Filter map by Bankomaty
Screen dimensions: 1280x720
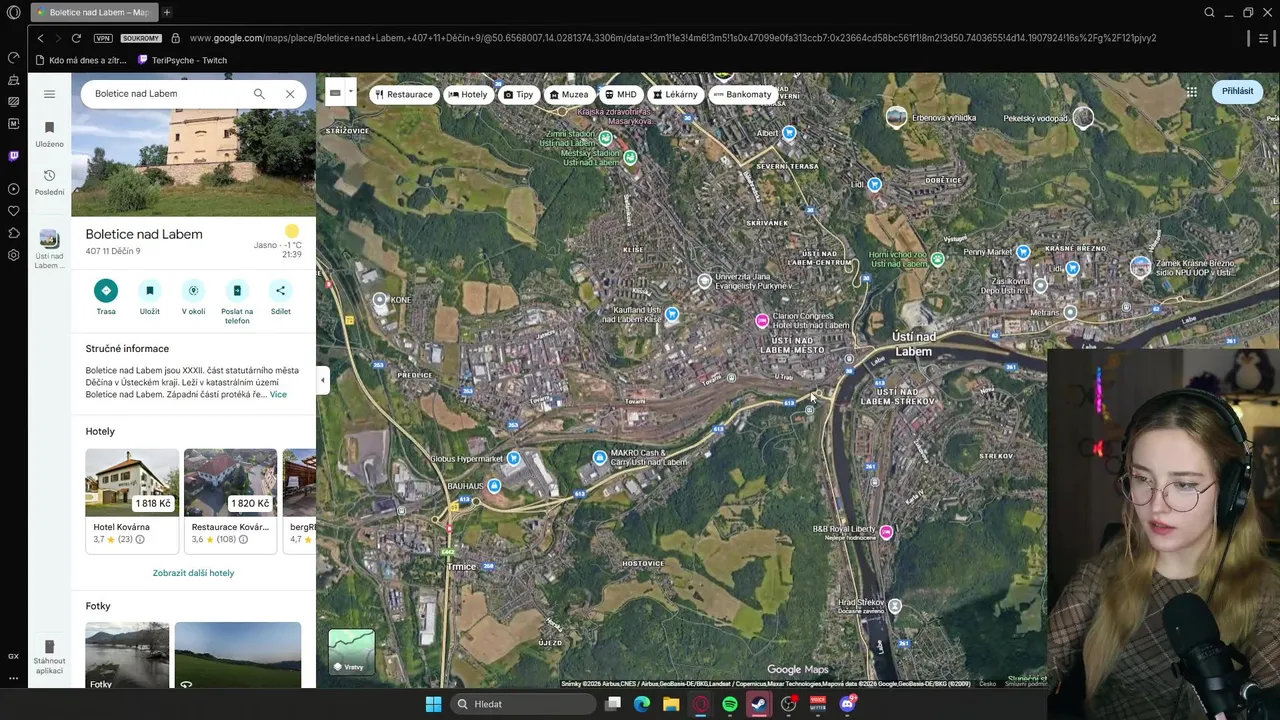[x=743, y=94]
